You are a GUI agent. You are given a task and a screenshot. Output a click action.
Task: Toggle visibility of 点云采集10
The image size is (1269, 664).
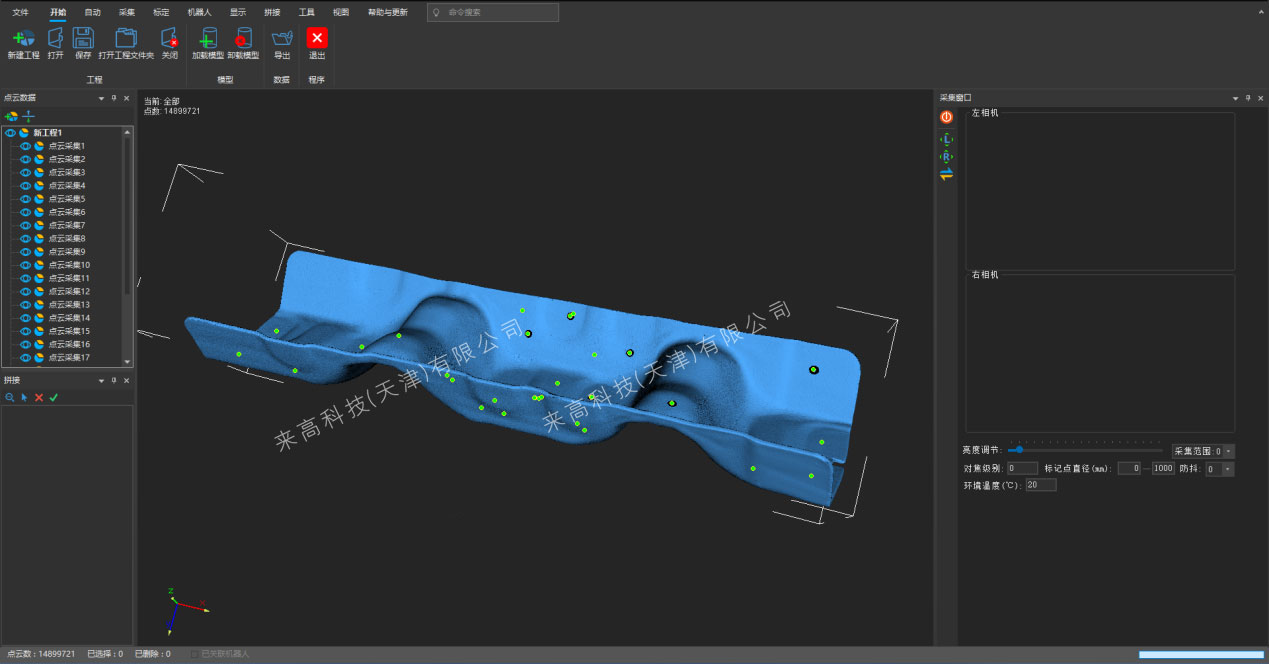pyautogui.click(x=26, y=265)
